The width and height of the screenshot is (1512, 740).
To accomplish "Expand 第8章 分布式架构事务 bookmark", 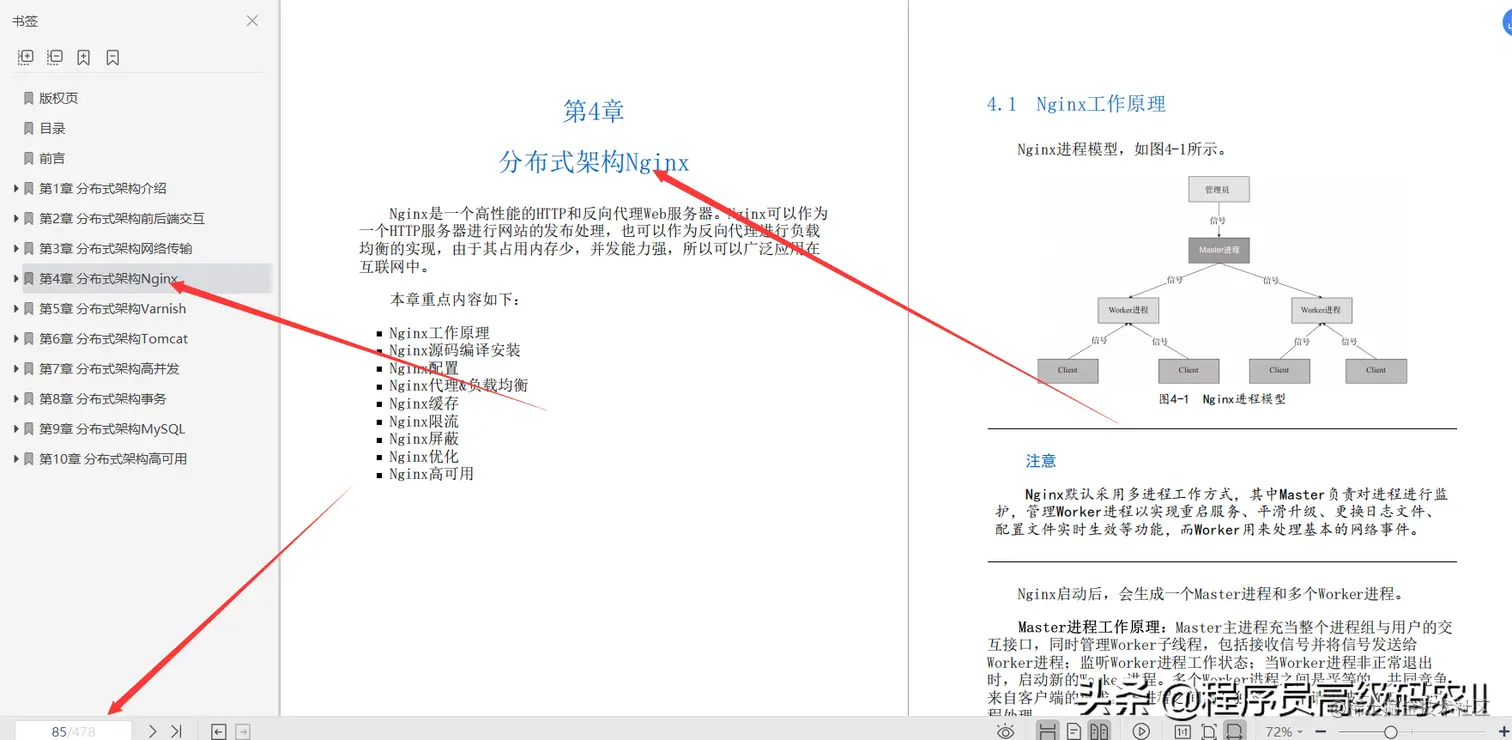I will click(x=16, y=398).
